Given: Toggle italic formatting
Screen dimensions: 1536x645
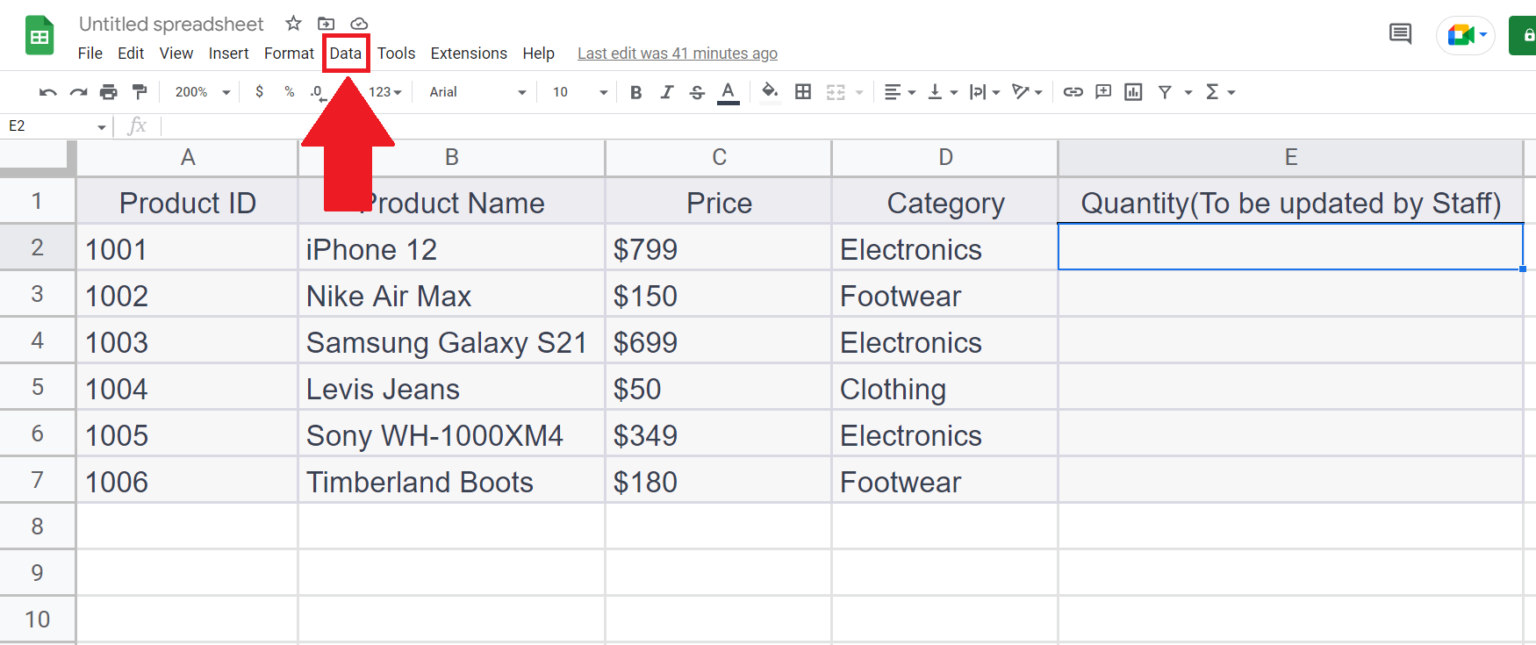Looking at the screenshot, I should (667, 92).
